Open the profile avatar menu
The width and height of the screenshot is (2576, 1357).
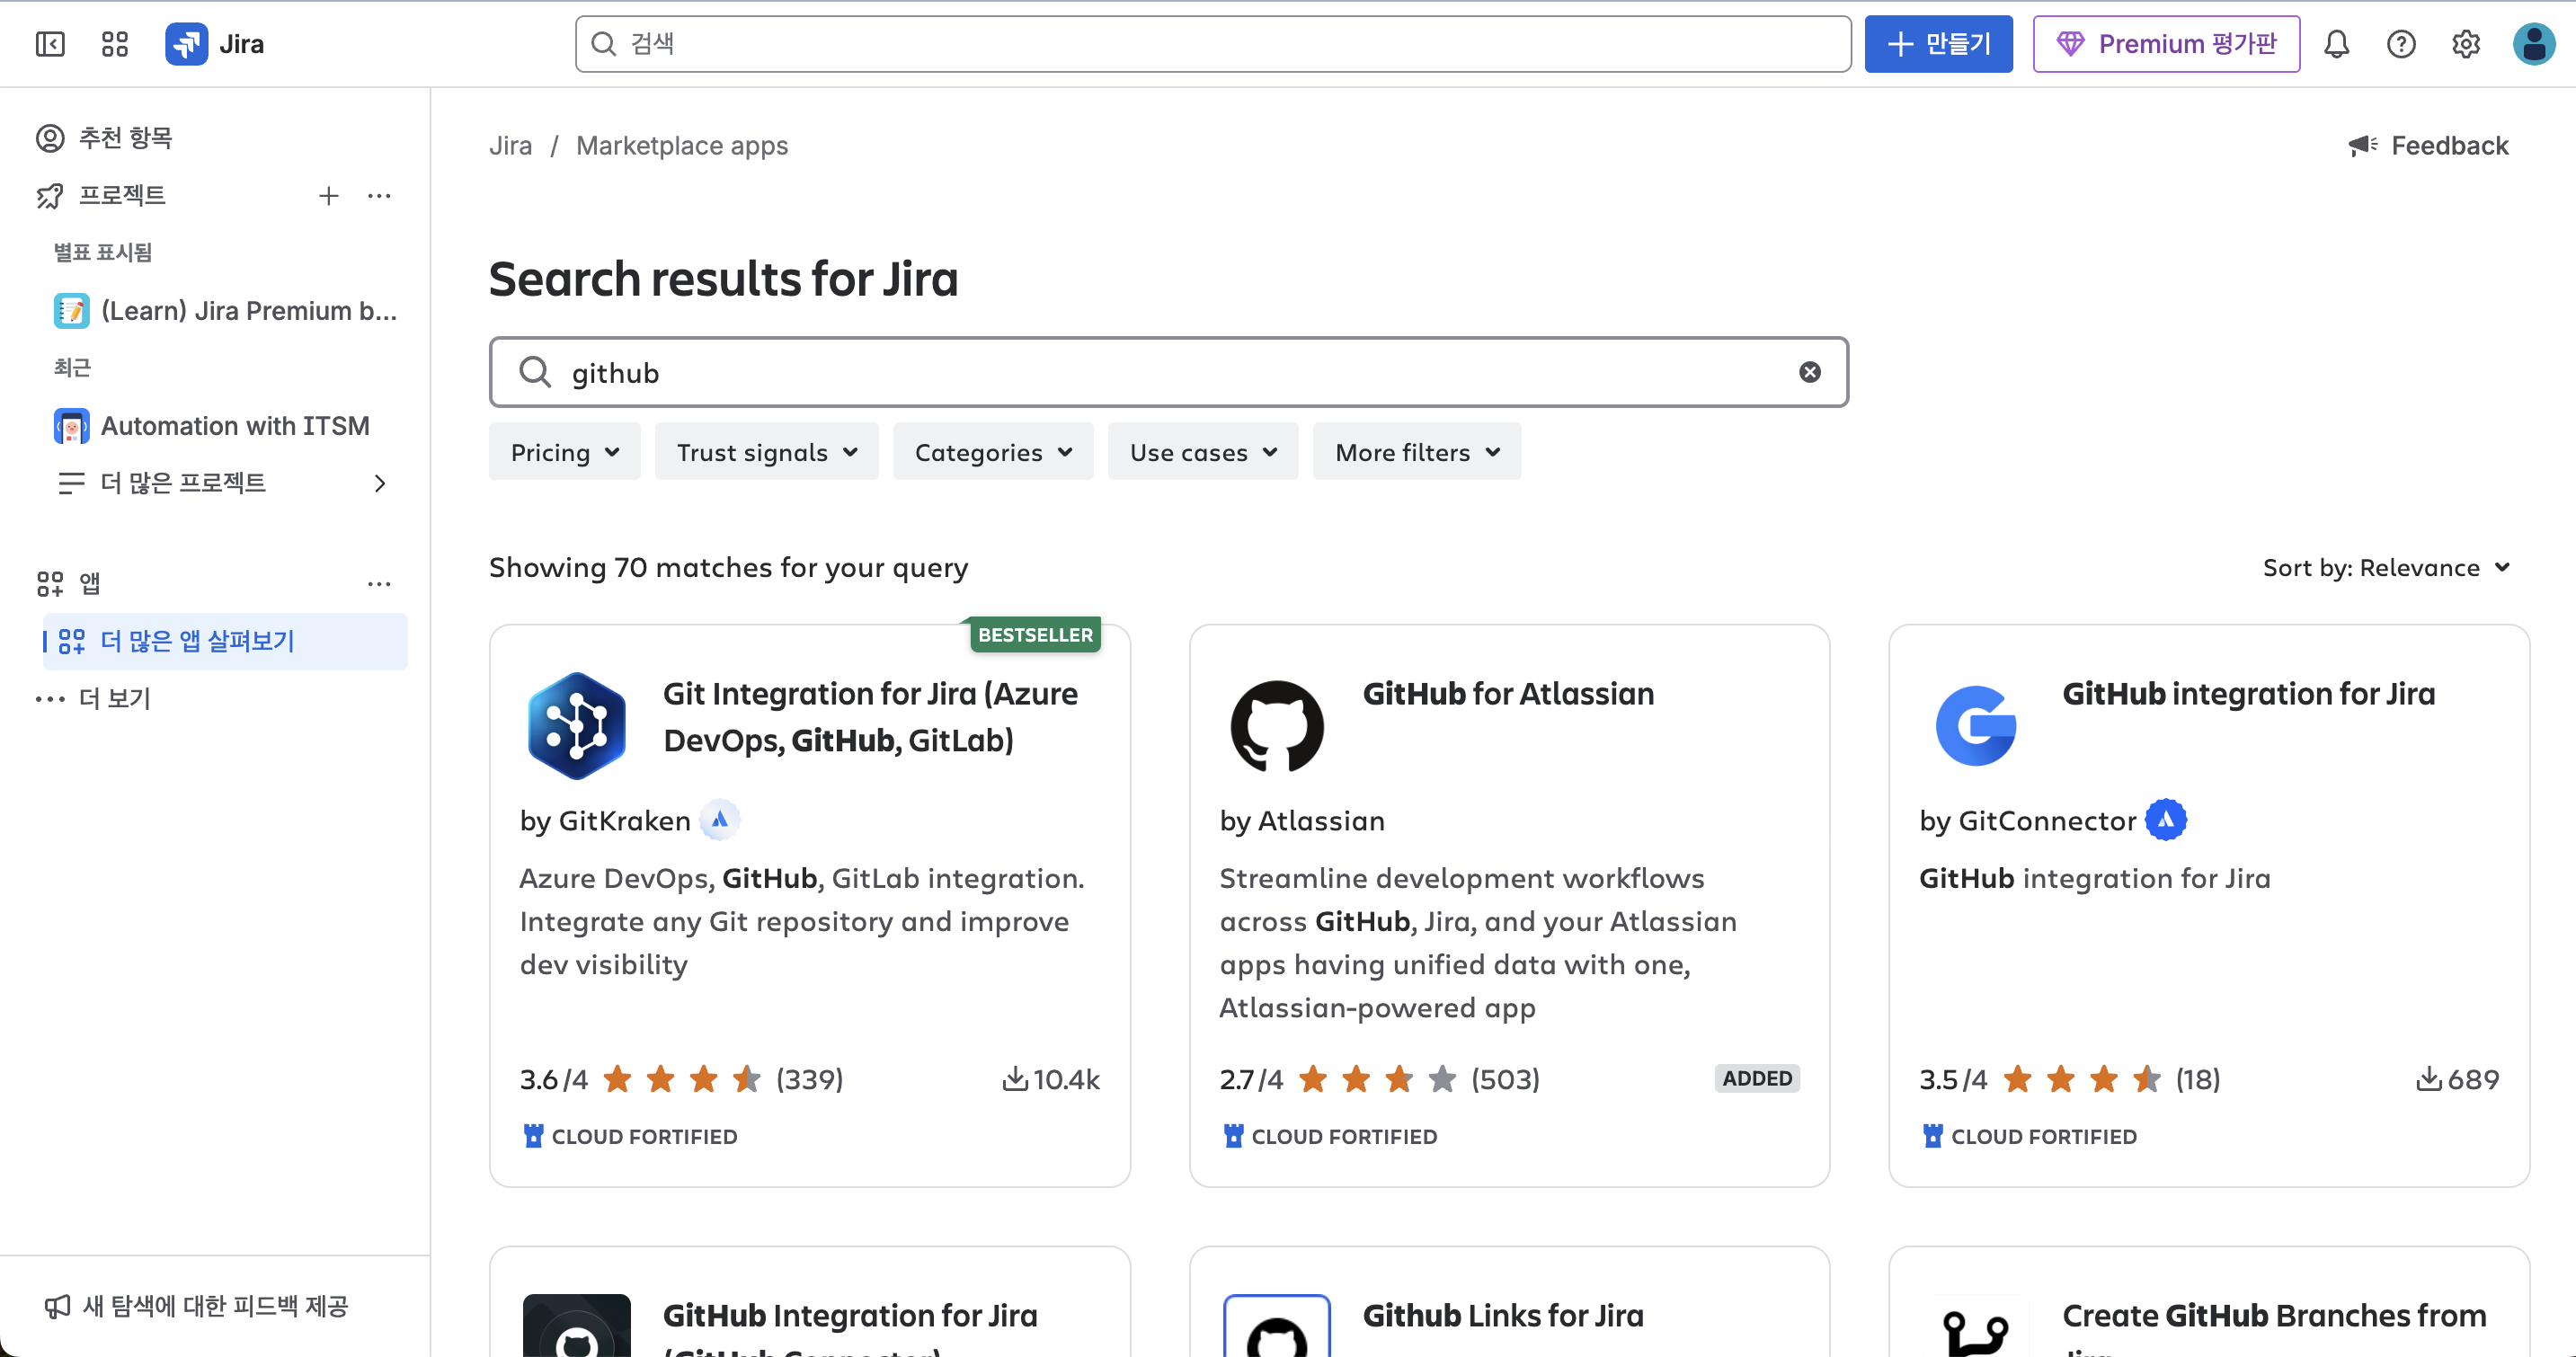2533,43
